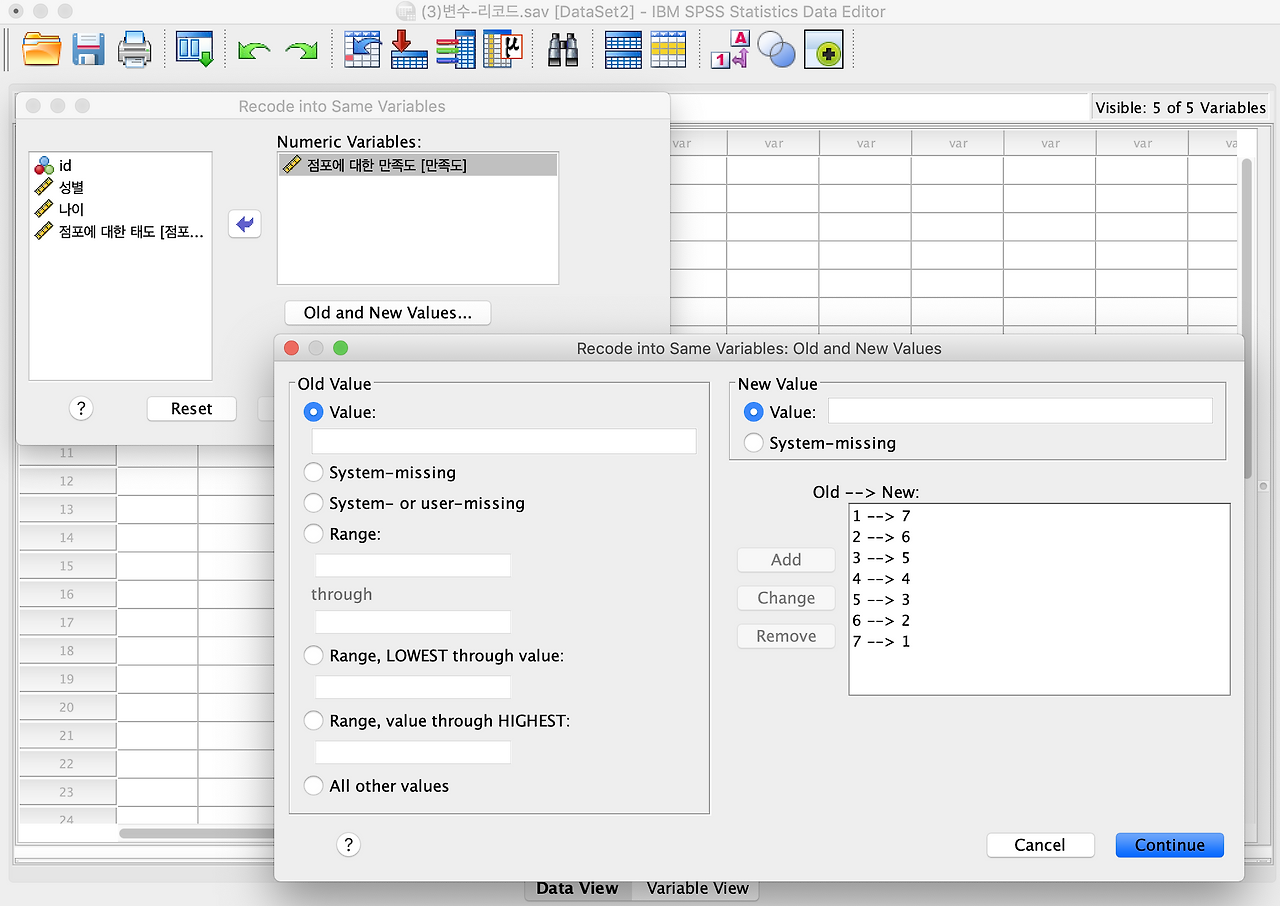
Task: Click the Old Value text field
Action: click(x=504, y=441)
